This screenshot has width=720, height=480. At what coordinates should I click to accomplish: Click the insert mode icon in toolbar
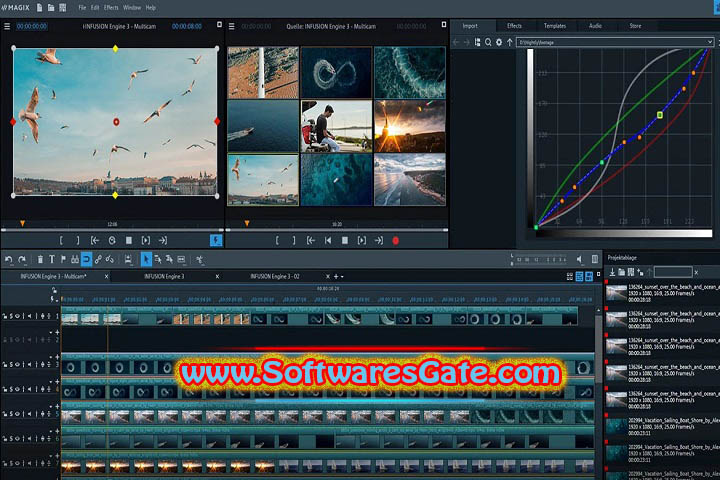coord(128,260)
